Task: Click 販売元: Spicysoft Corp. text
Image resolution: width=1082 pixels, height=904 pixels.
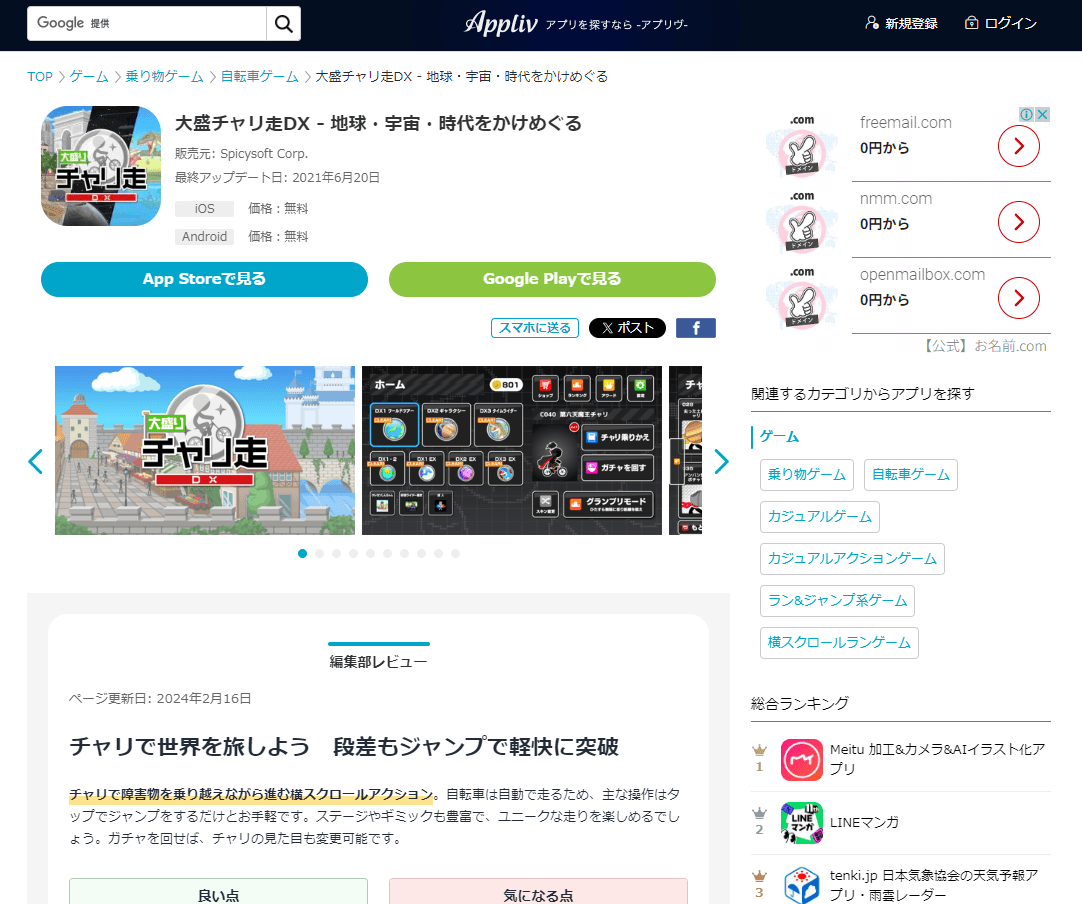Action: click(x=242, y=154)
